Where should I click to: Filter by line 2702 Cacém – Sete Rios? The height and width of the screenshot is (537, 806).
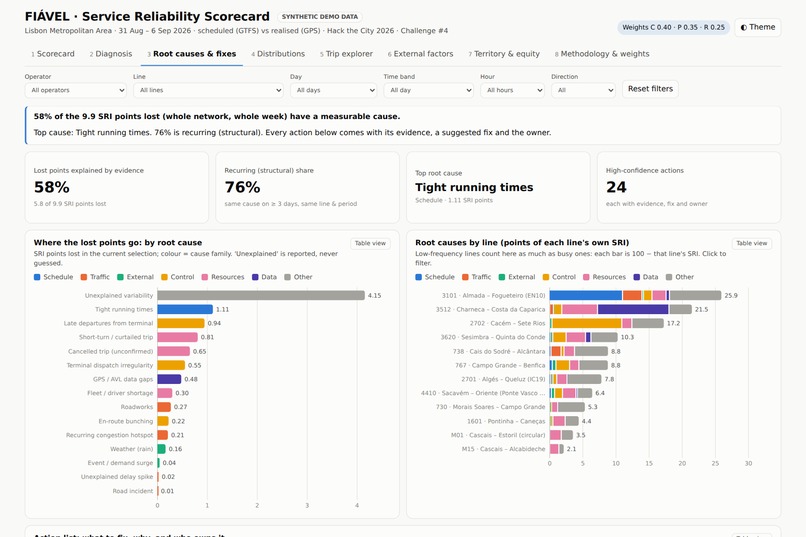[607, 323]
